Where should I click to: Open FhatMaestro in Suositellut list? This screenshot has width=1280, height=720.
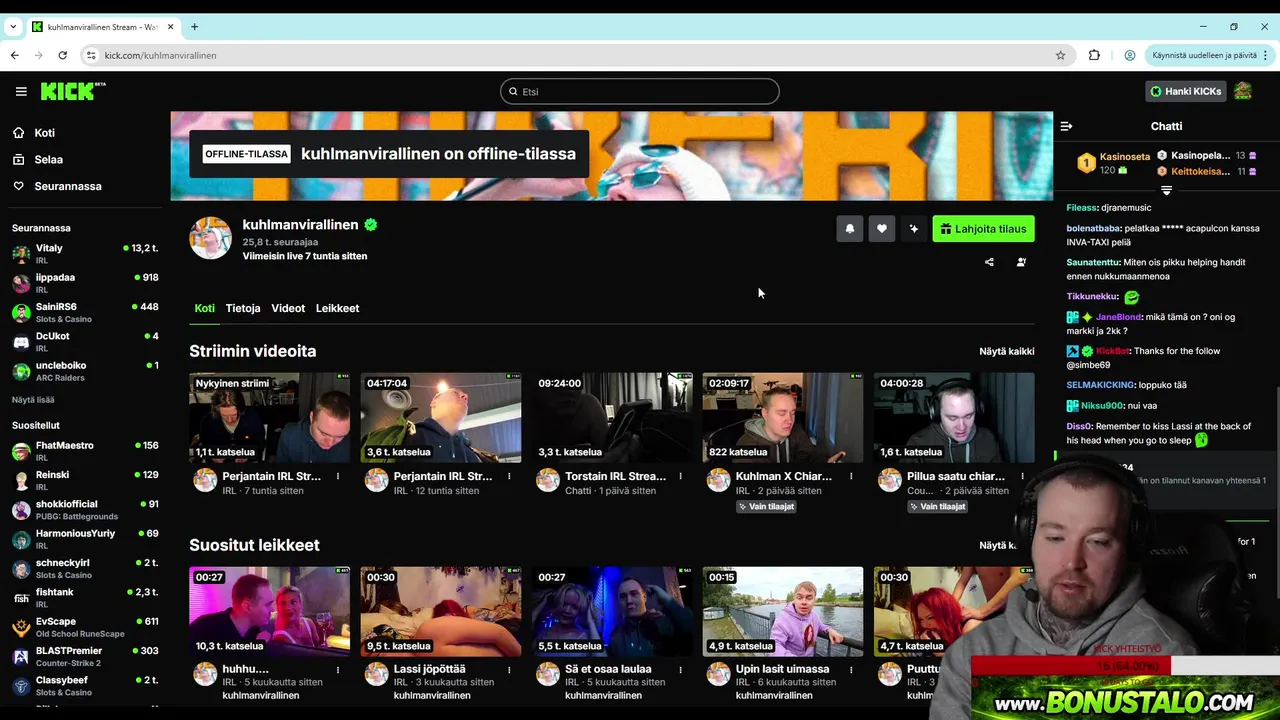(x=85, y=451)
